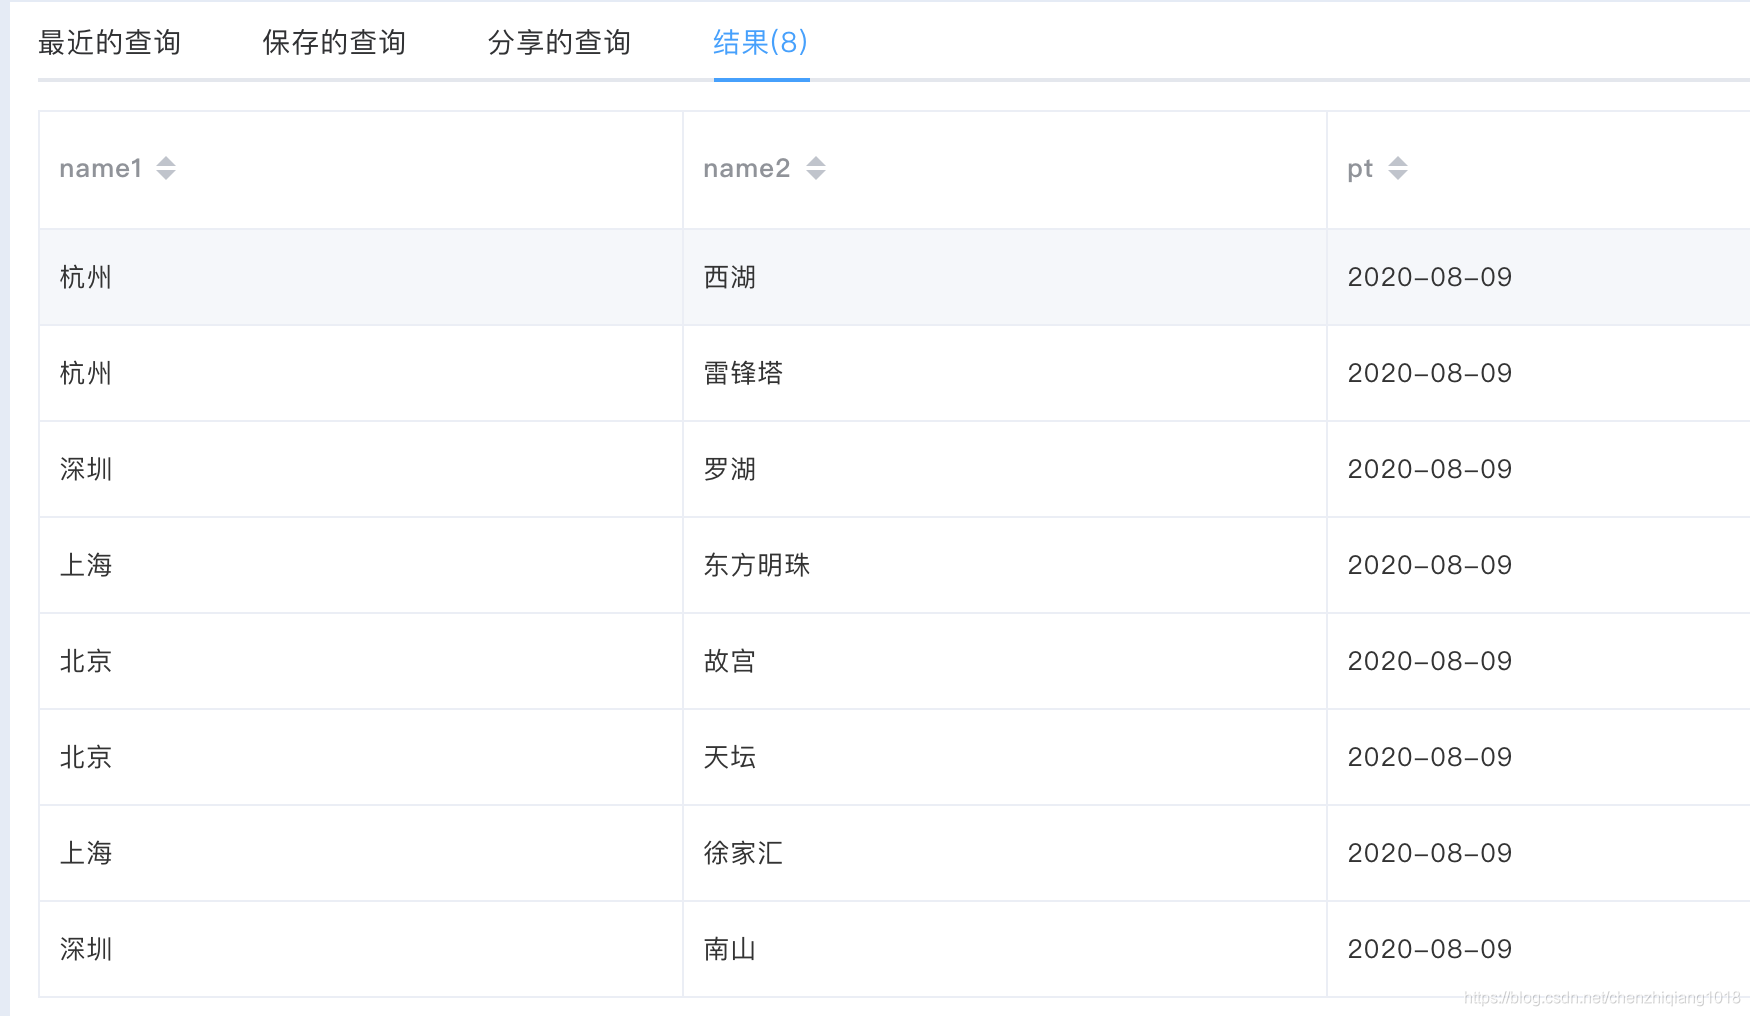This screenshot has height=1016, width=1750.
Task: Open the 保存的查询 tab
Action: click(x=333, y=42)
